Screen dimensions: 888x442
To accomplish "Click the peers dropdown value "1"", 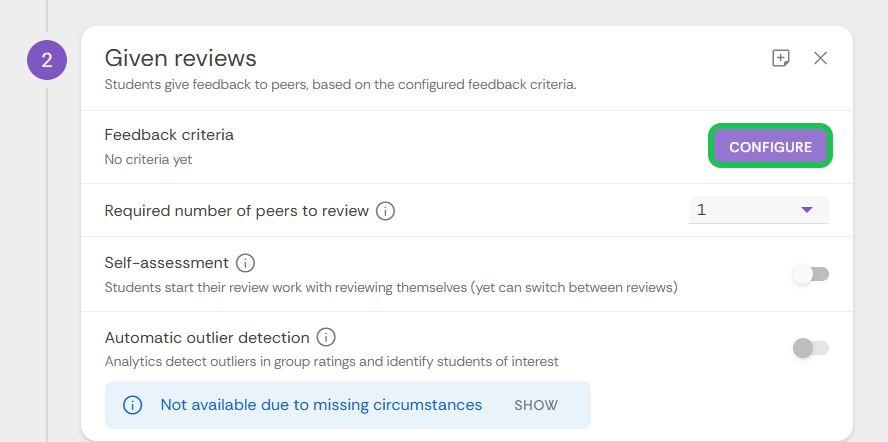I will pyautogui.click(x=702, y=210).
